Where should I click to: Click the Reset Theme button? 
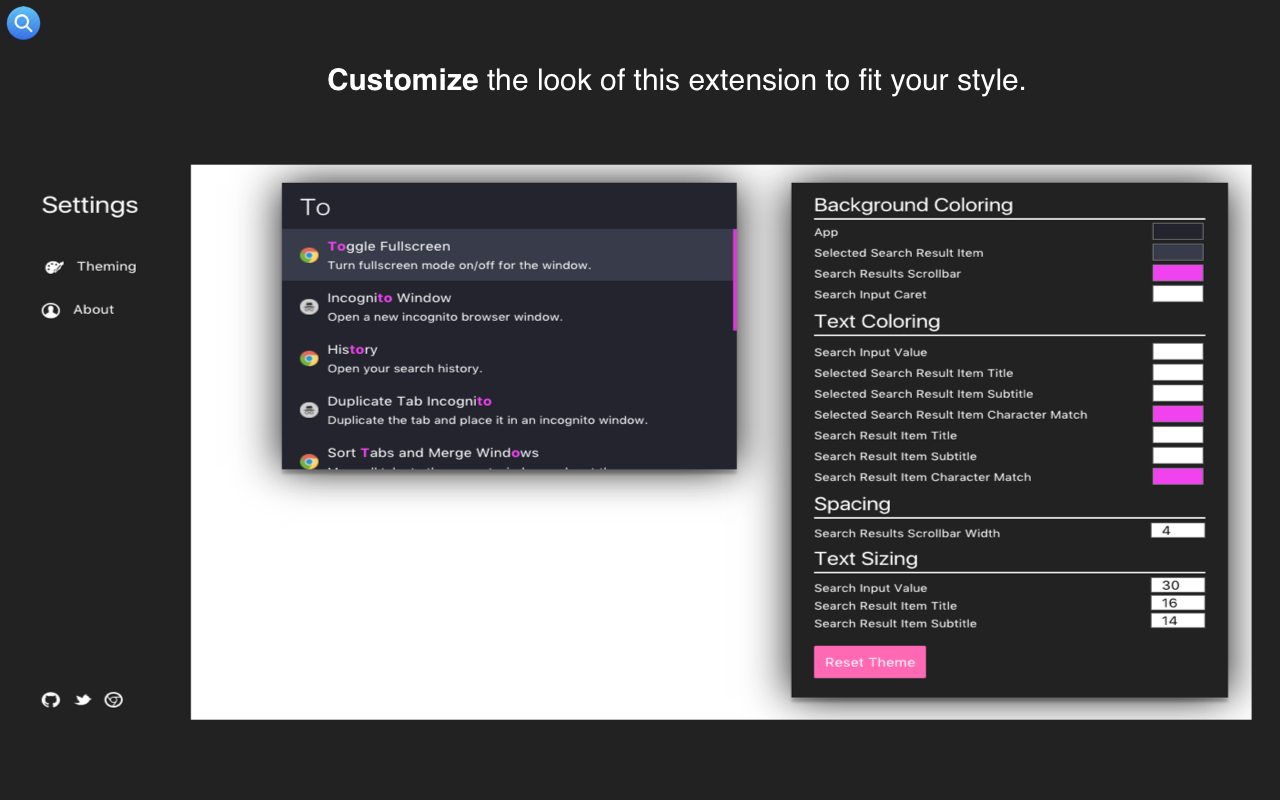[x=870, y=662]
